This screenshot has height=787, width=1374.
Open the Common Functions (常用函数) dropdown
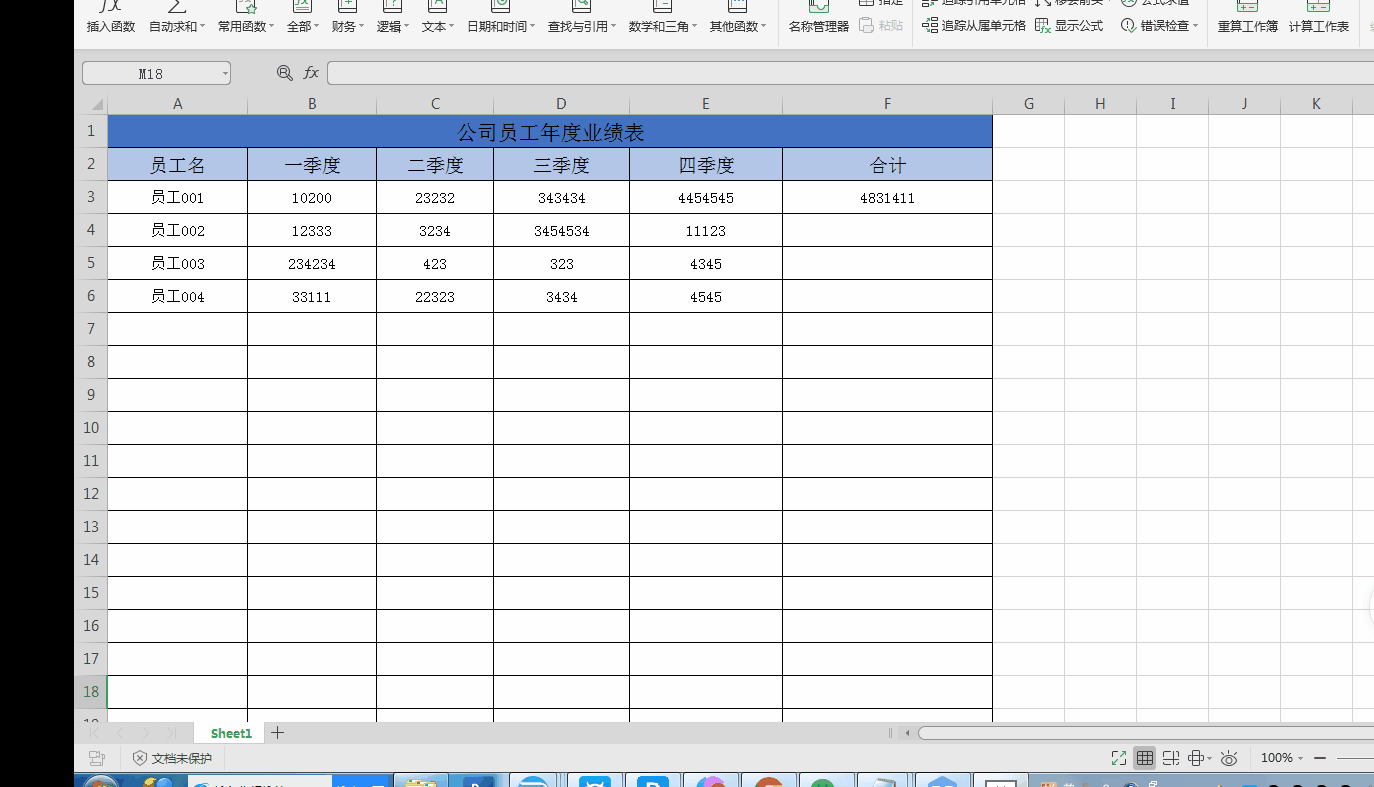(246, 18)
